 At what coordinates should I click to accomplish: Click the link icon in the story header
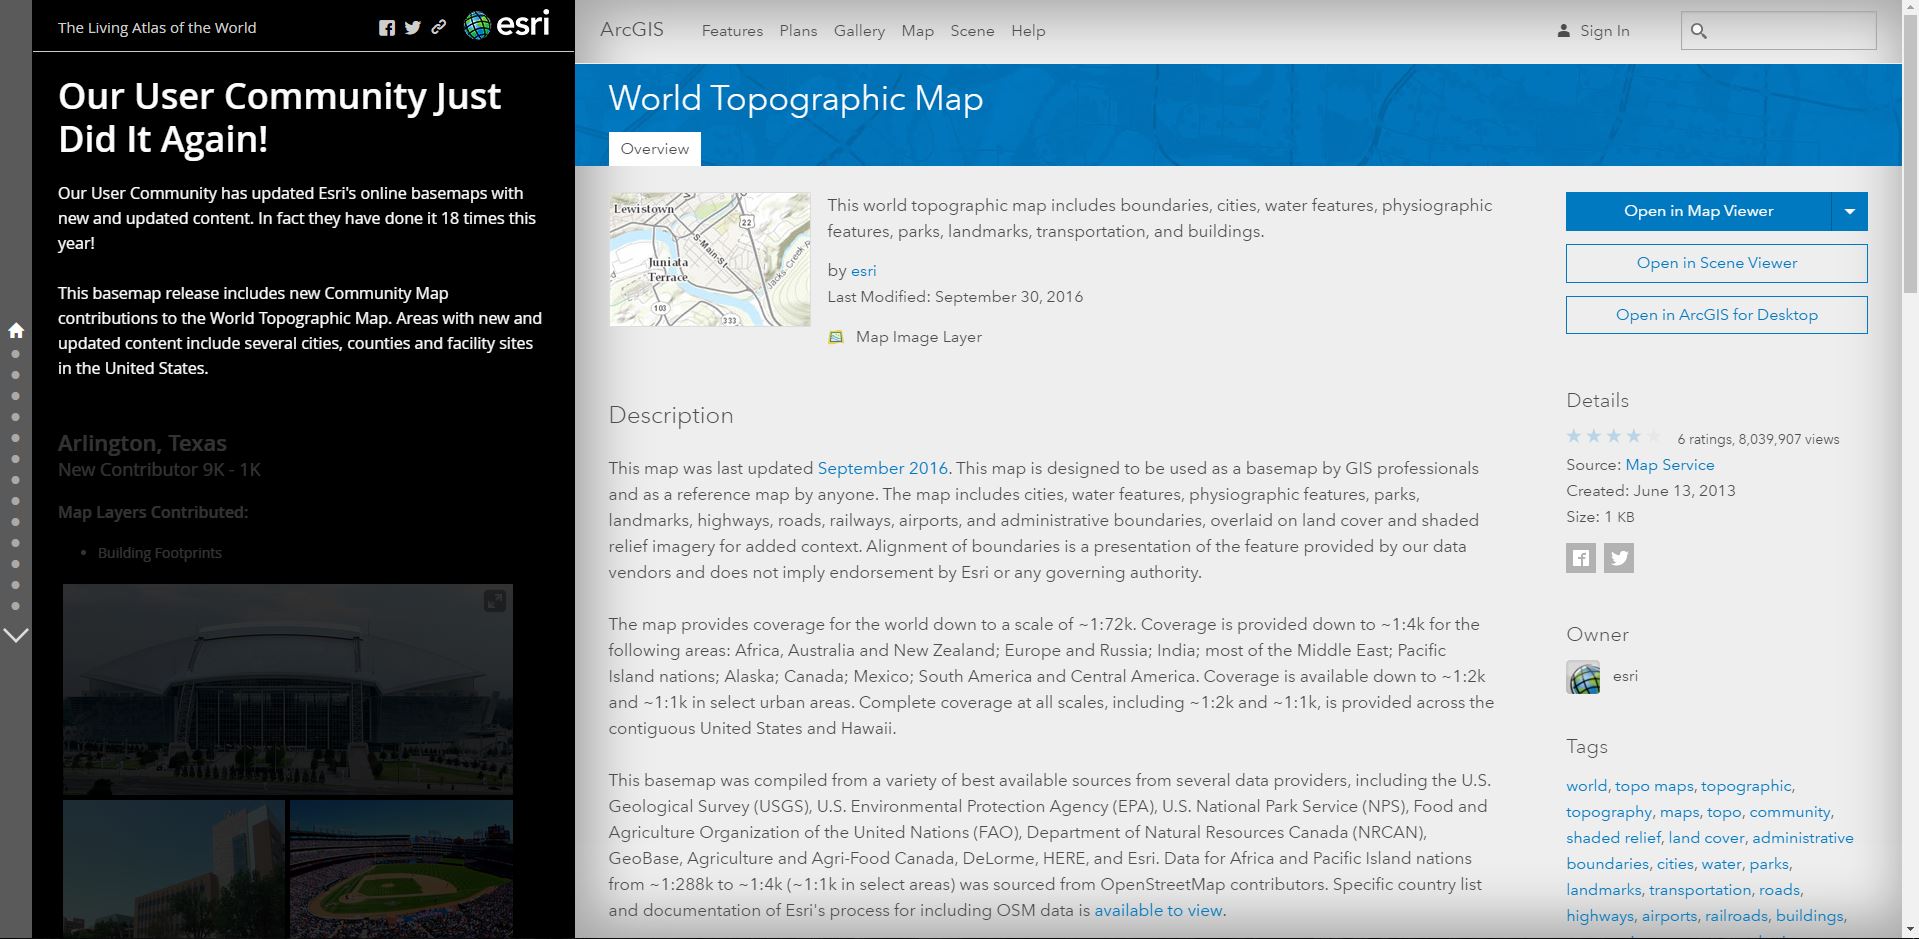[438, 28]
